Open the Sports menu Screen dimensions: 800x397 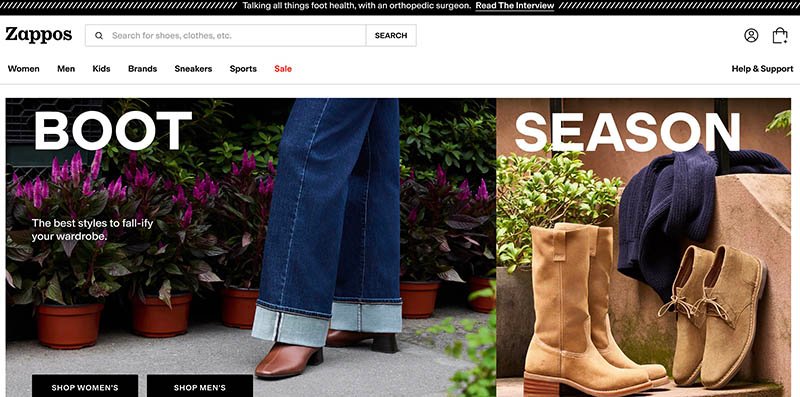coord(243,69)
